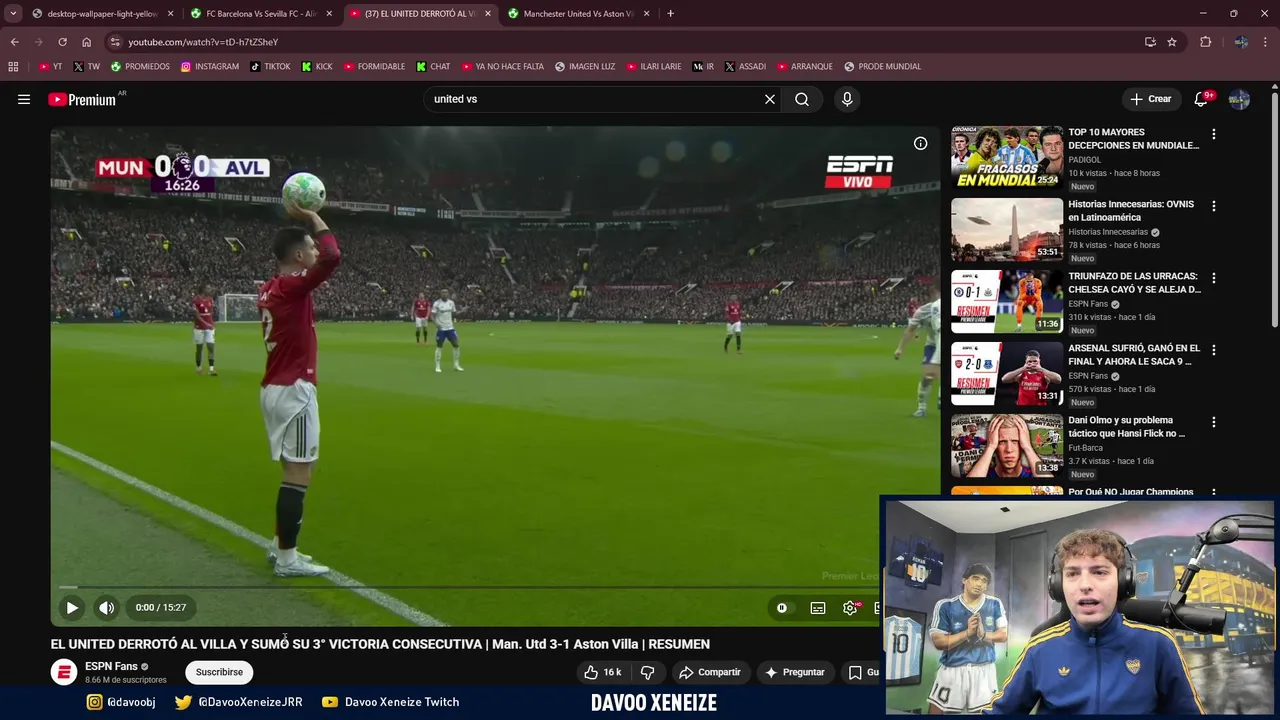Expand the tab search dropdown
Viewport: 1280px width, 720px height.
[x=13, y=14]
